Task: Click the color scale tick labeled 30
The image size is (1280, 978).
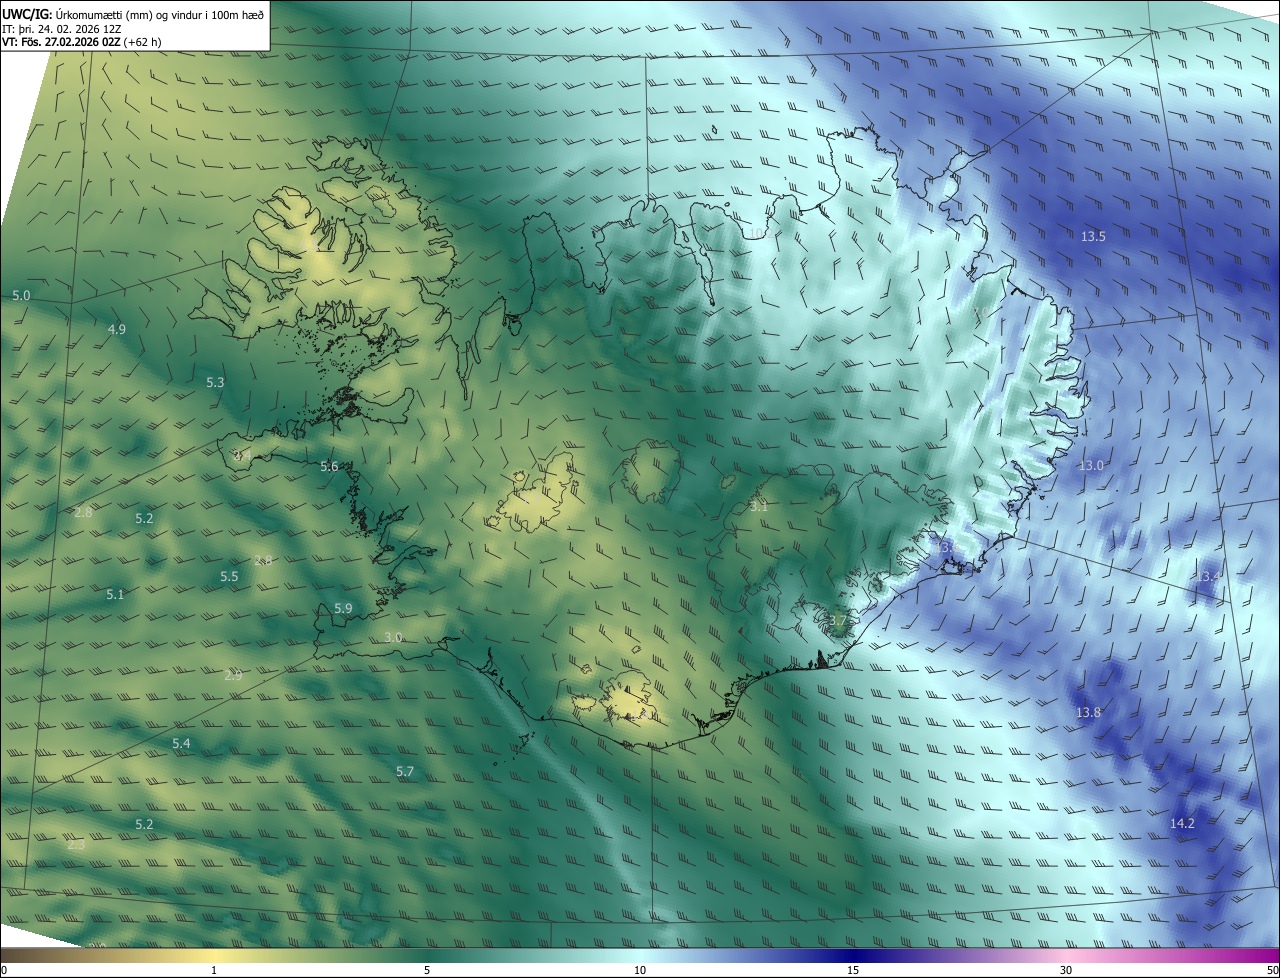Action: coord(1066,970)
